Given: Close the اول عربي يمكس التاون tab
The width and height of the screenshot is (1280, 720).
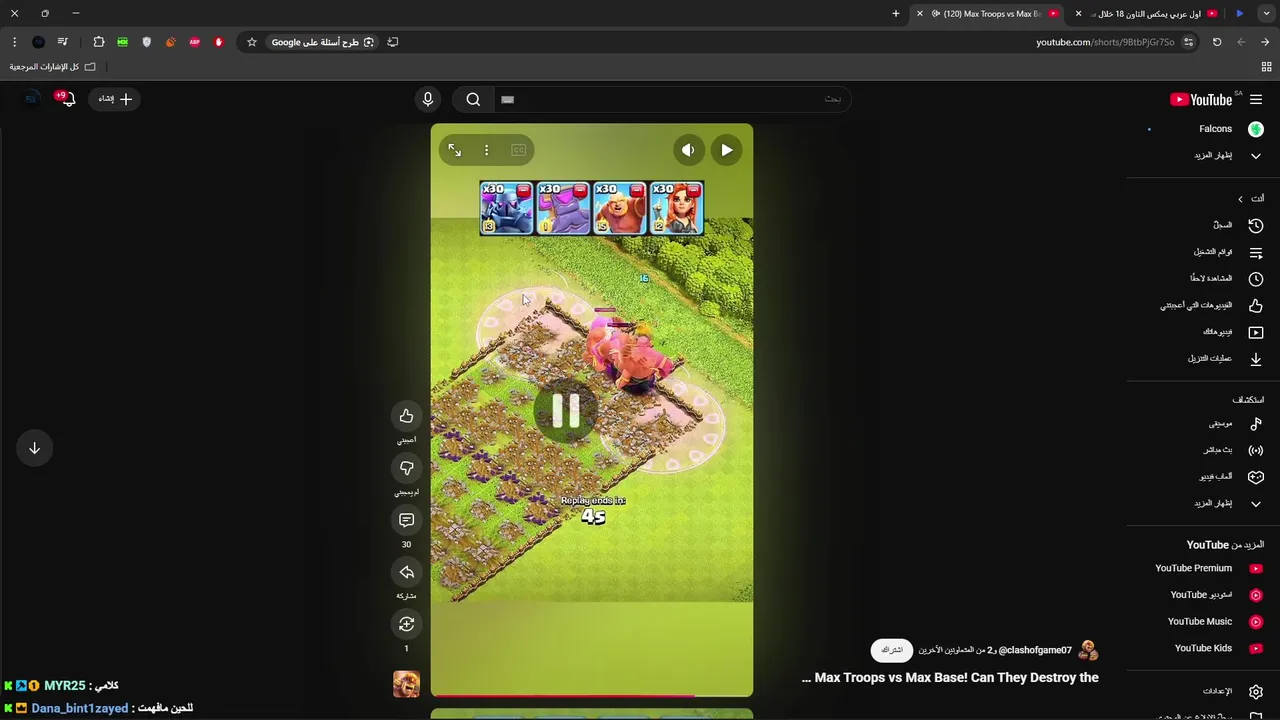Looking at the screenshot, I should pyautogui.click(x=1078, y=14).
